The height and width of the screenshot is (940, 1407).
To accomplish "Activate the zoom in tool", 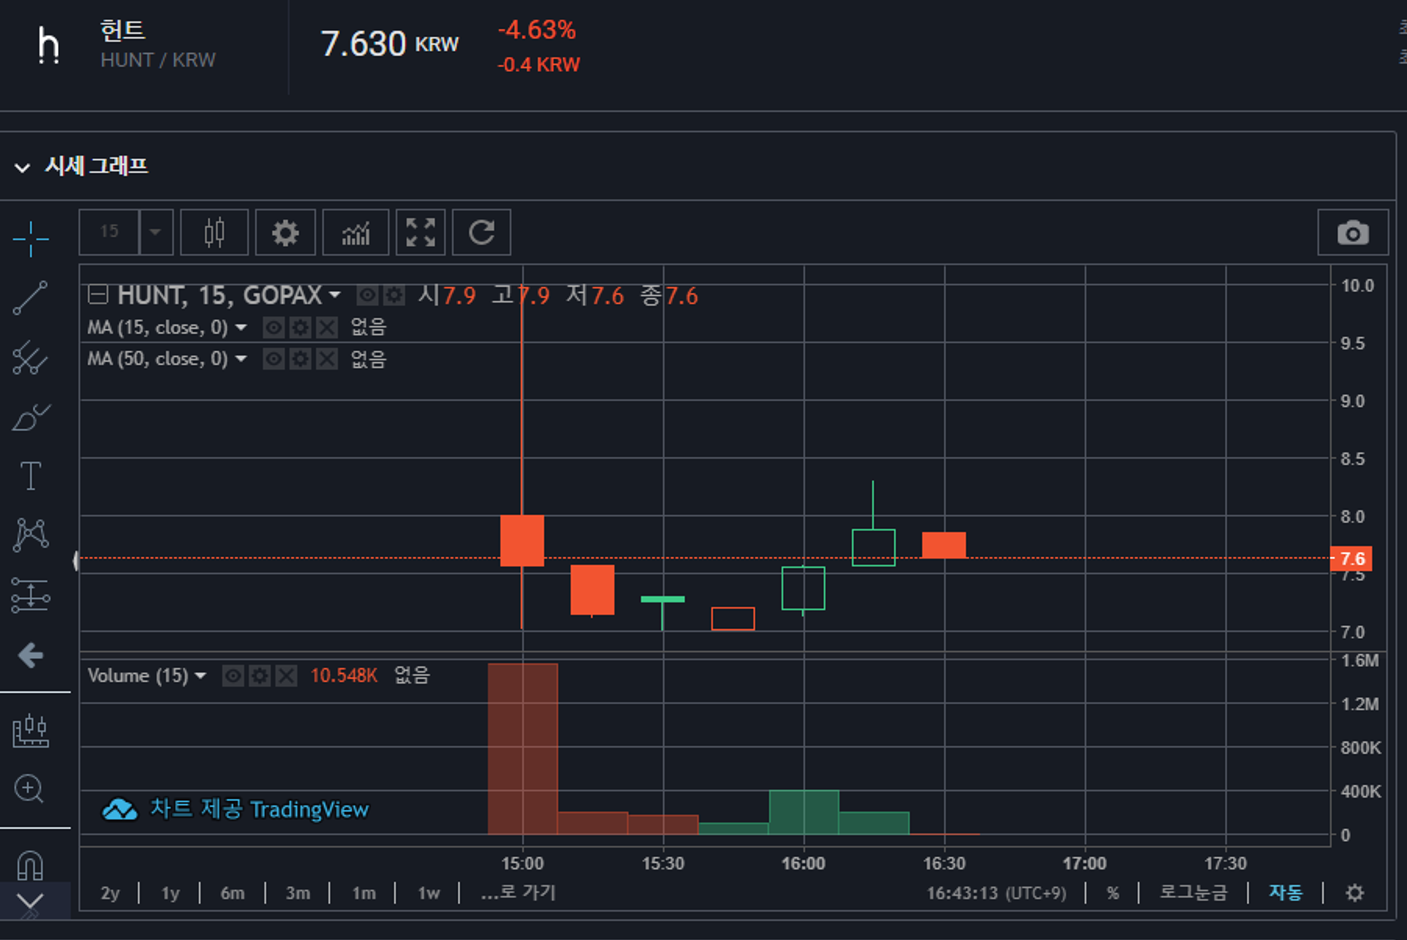I will pyautogui.click(x=29, y=789).
